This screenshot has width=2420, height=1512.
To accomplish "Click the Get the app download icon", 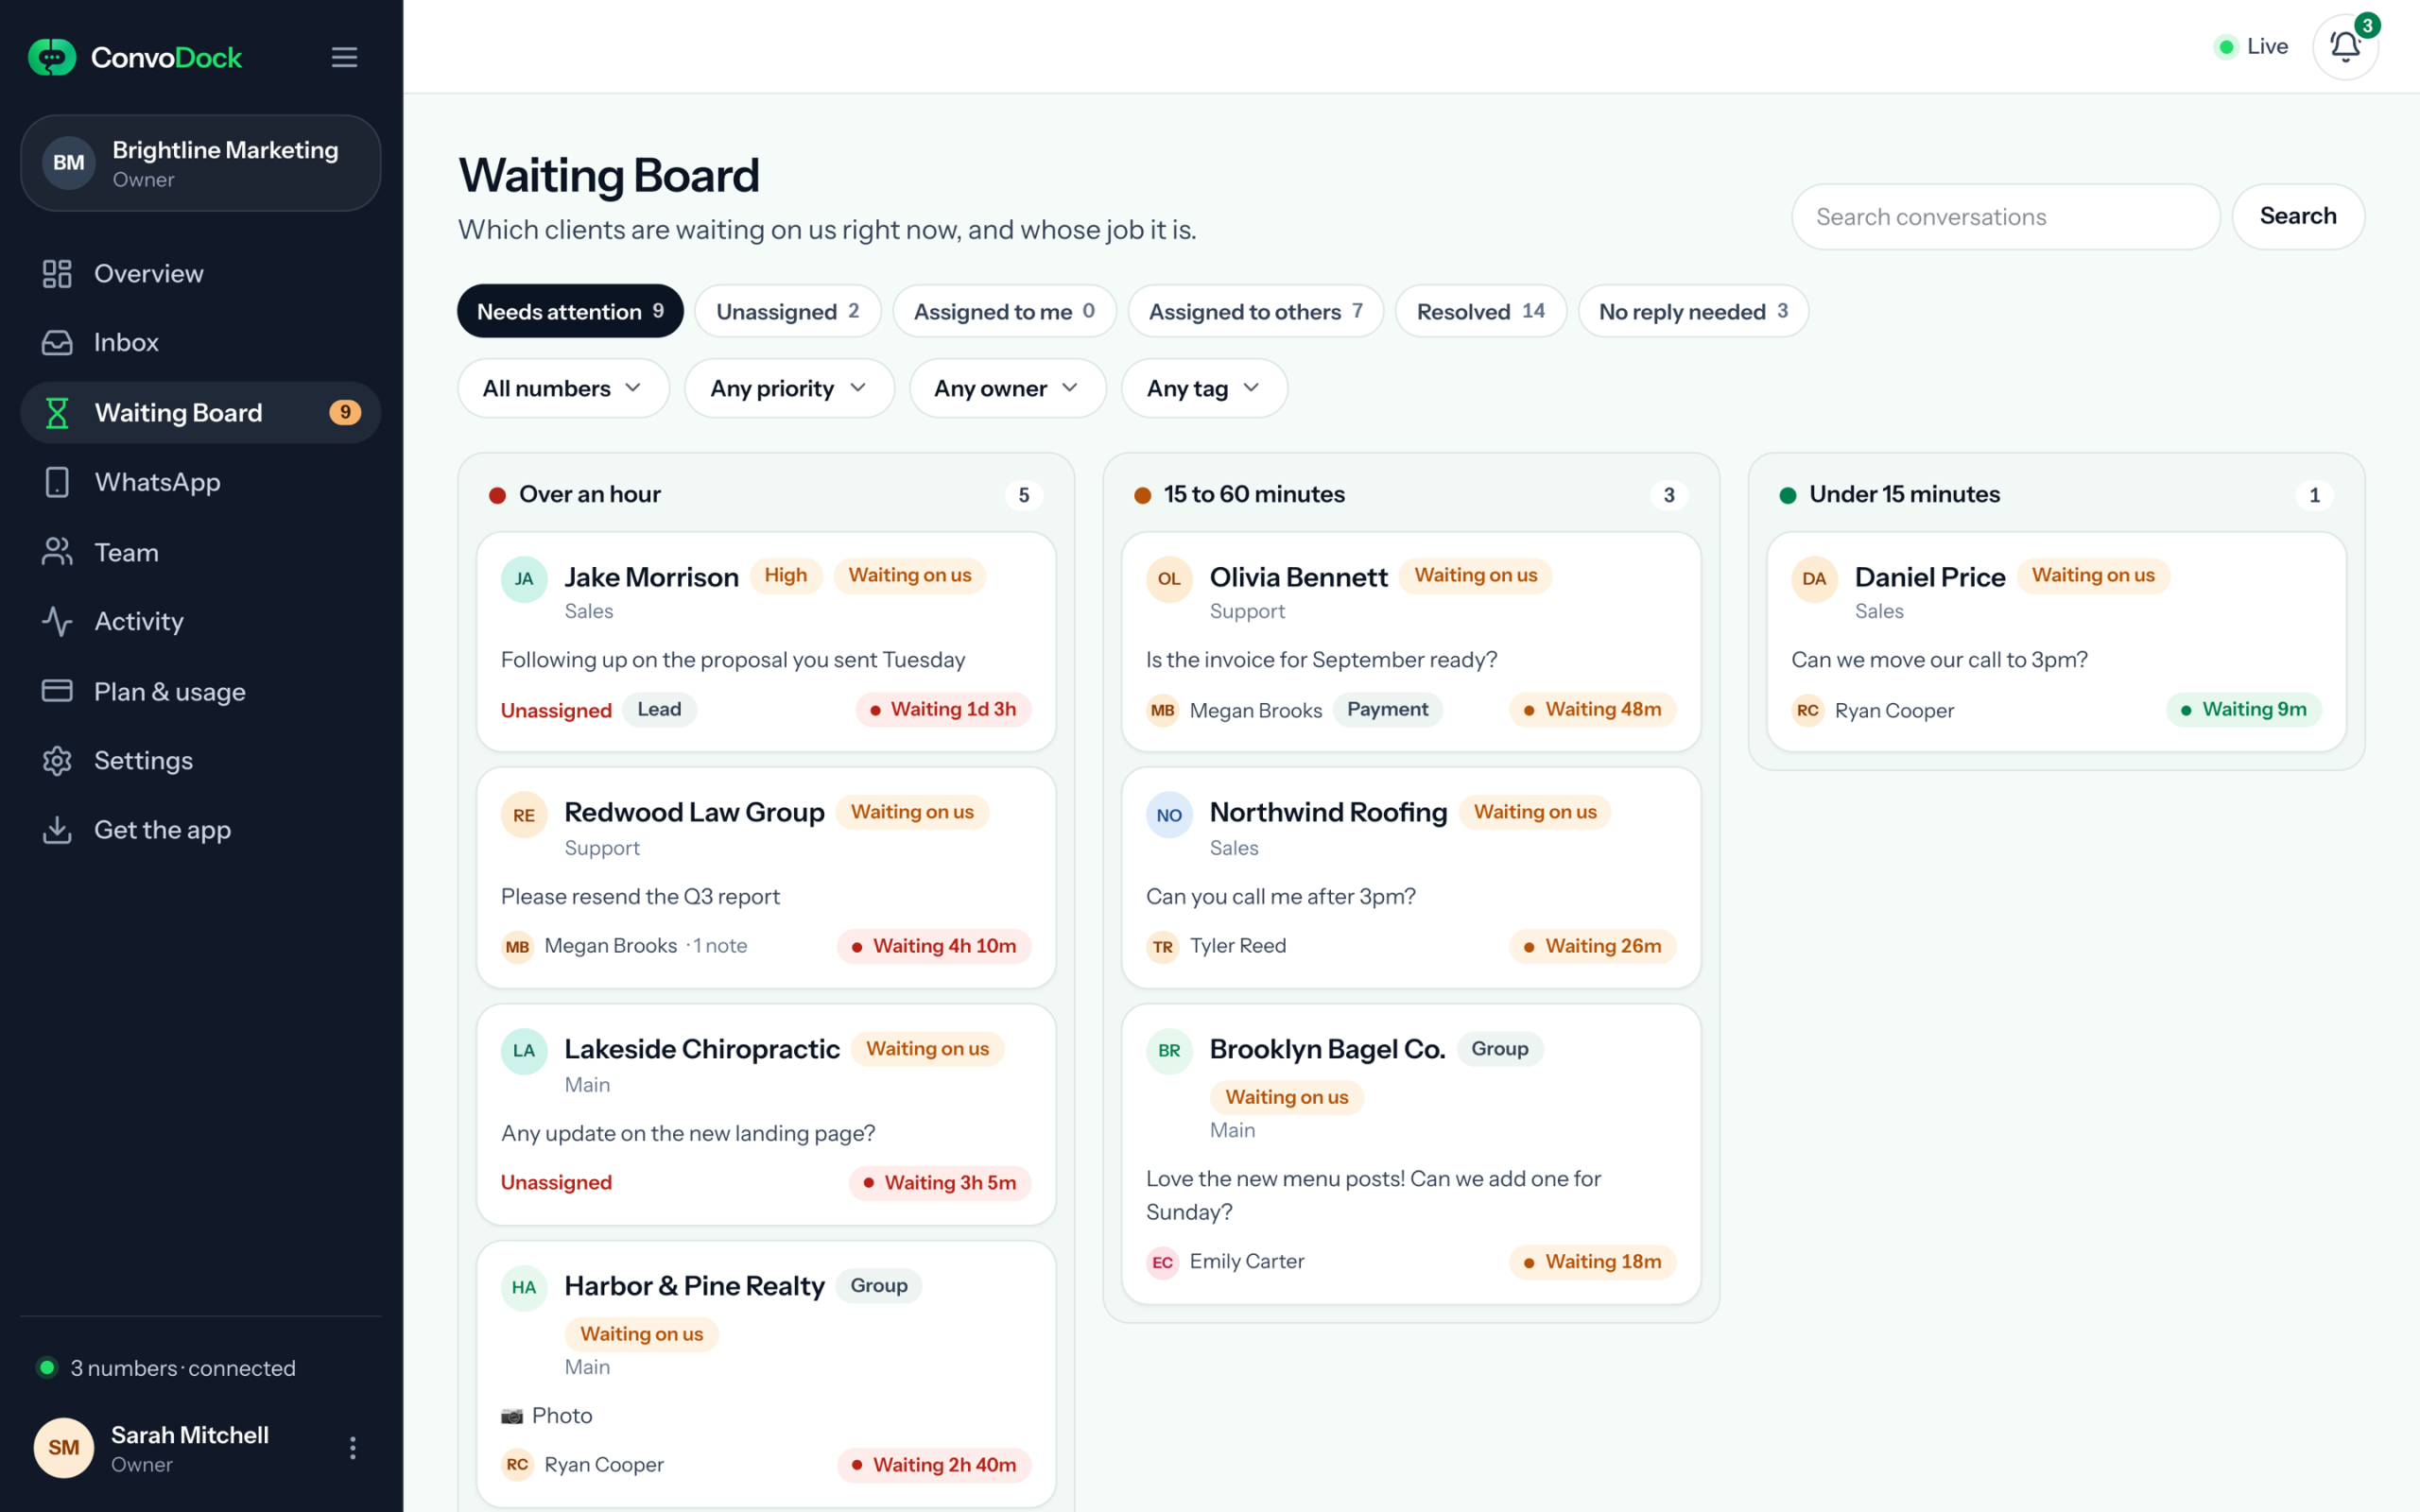I will pyautogui.click(x=57, y=830).
